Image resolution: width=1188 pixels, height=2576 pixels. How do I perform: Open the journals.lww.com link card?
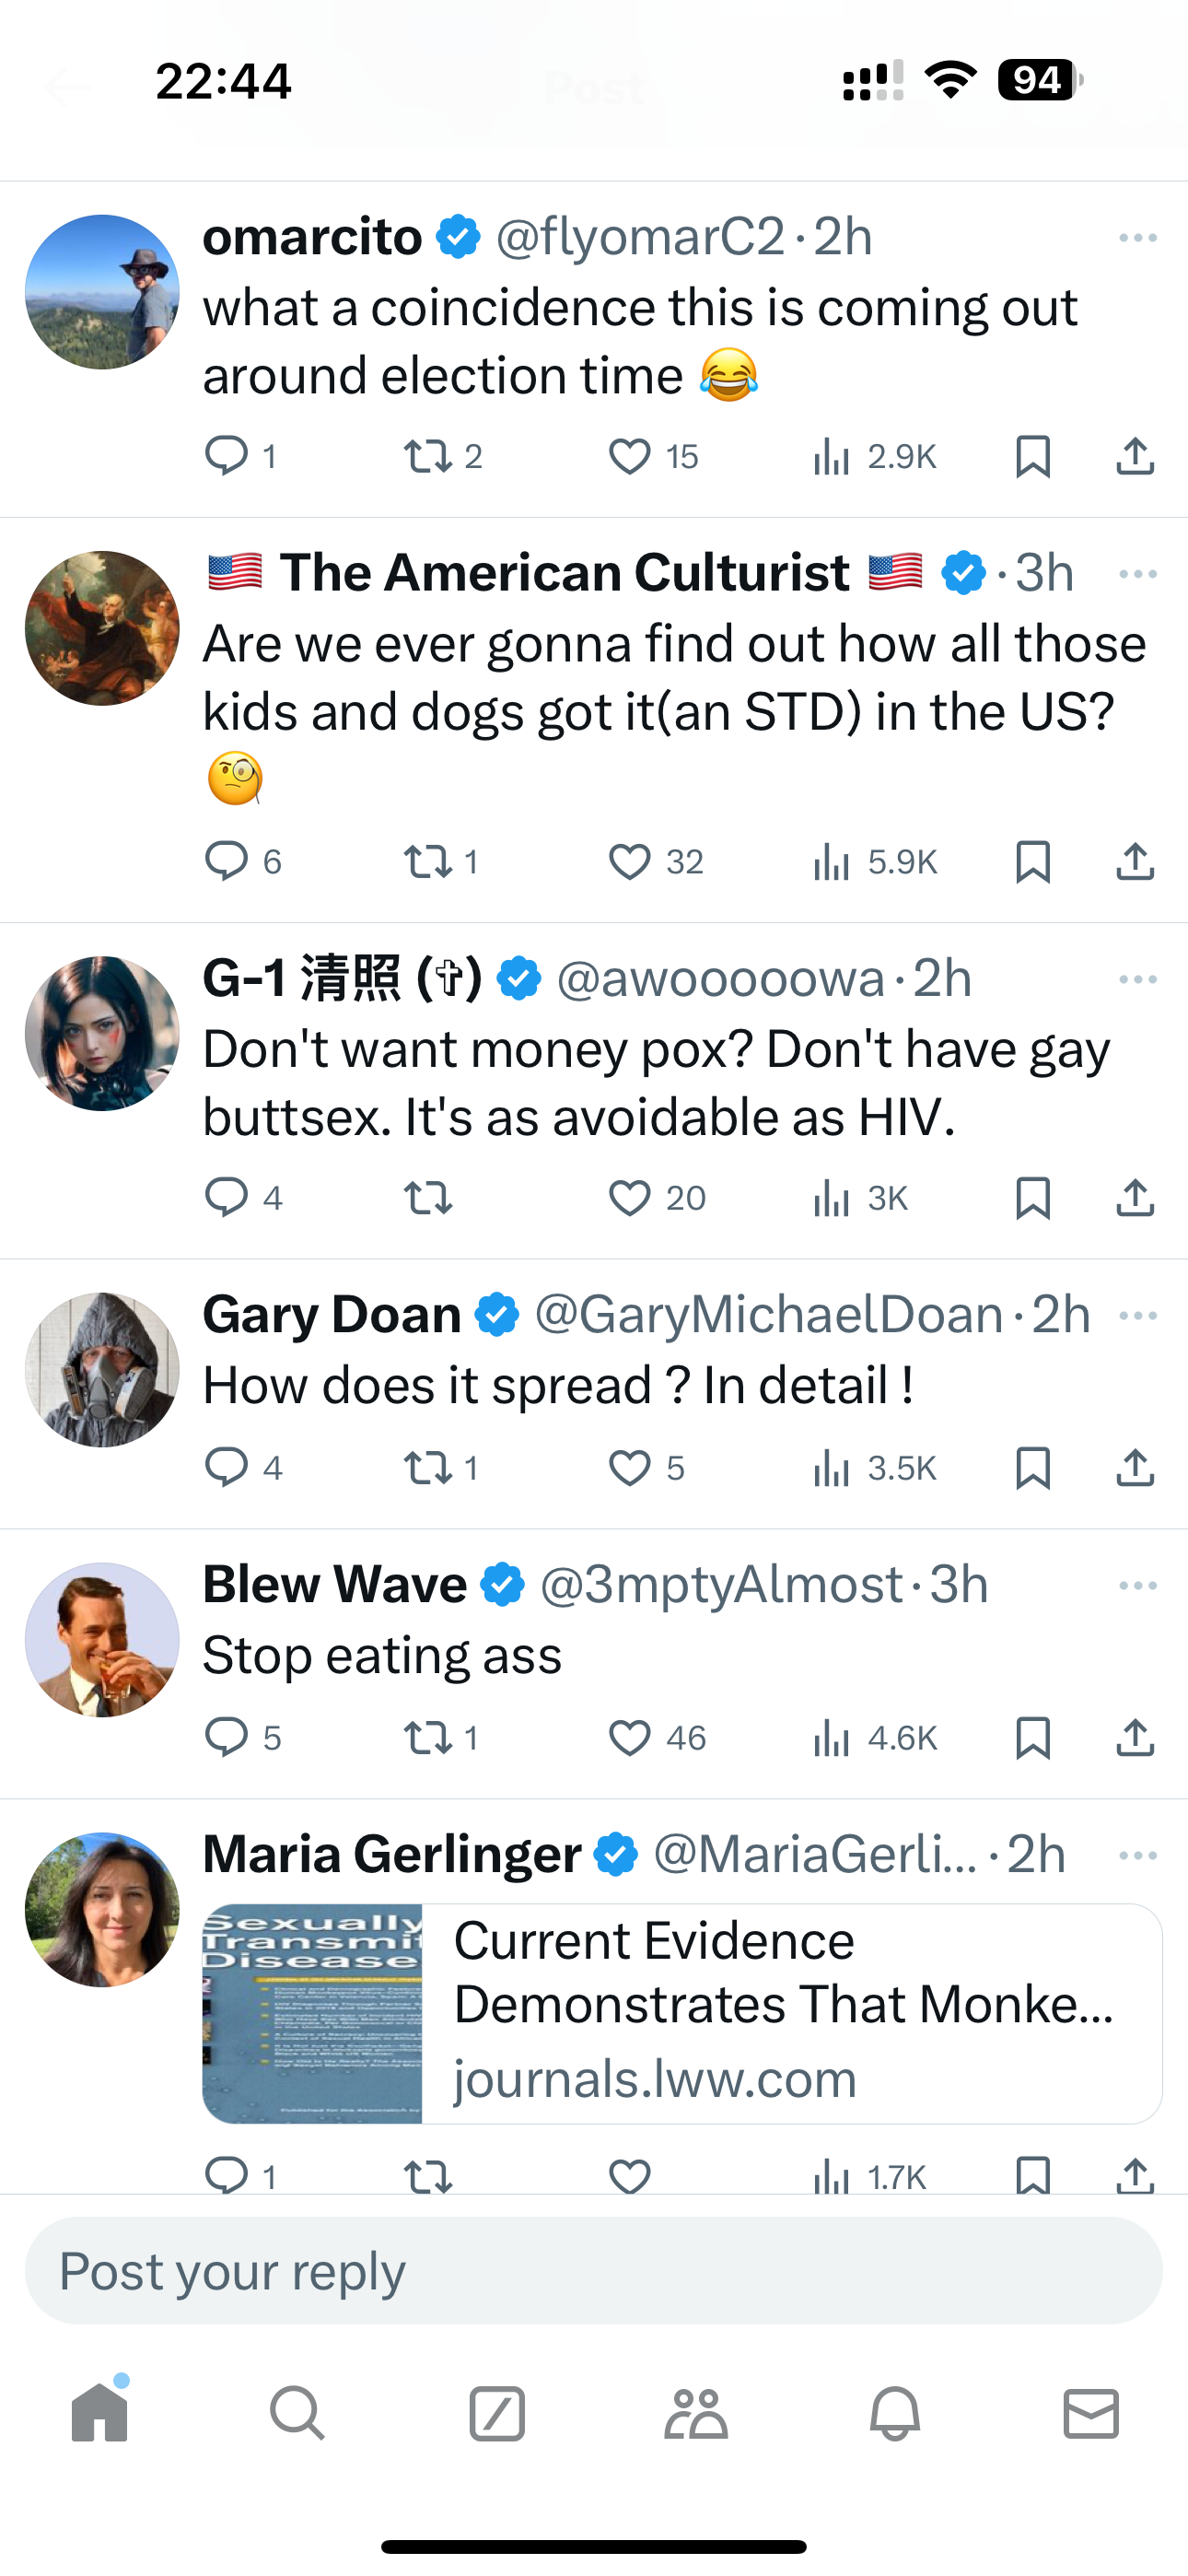click(682, 2013)
